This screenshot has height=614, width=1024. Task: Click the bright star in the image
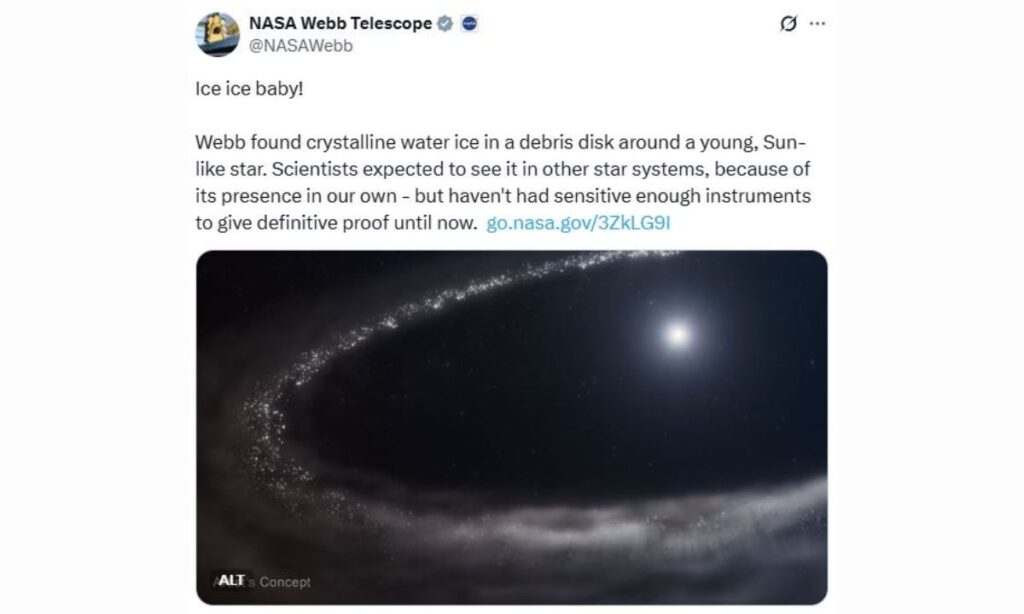coord(677,334)
